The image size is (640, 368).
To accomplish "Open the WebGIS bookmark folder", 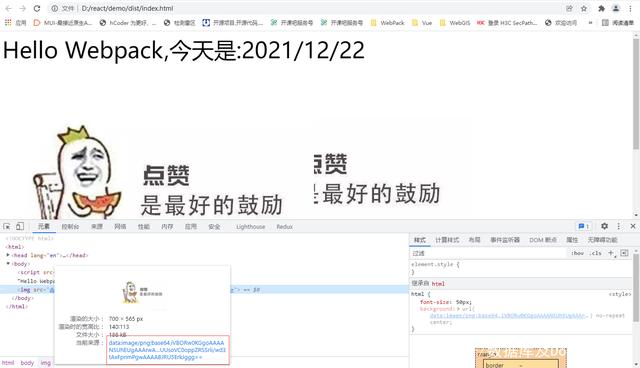I will point(455,23).
